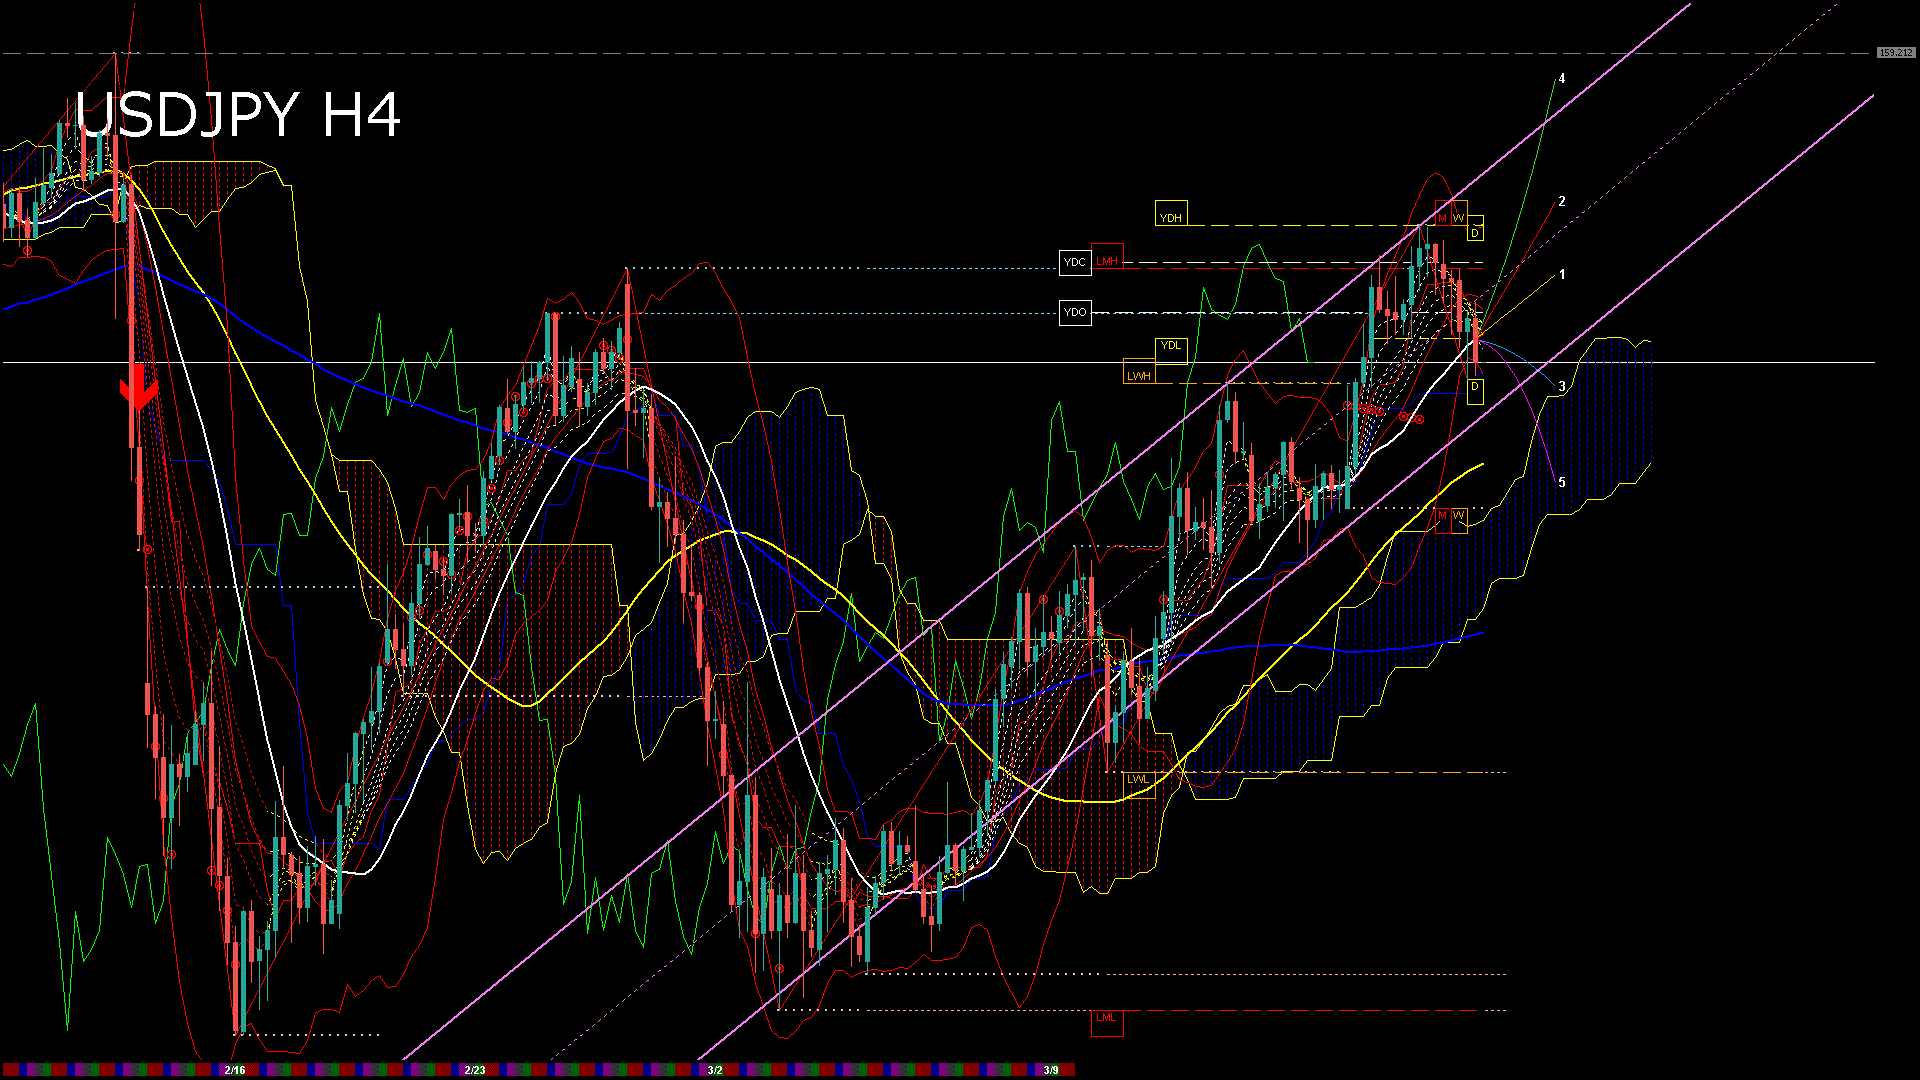Click the yellow YDH level label

pos(1171,215)
